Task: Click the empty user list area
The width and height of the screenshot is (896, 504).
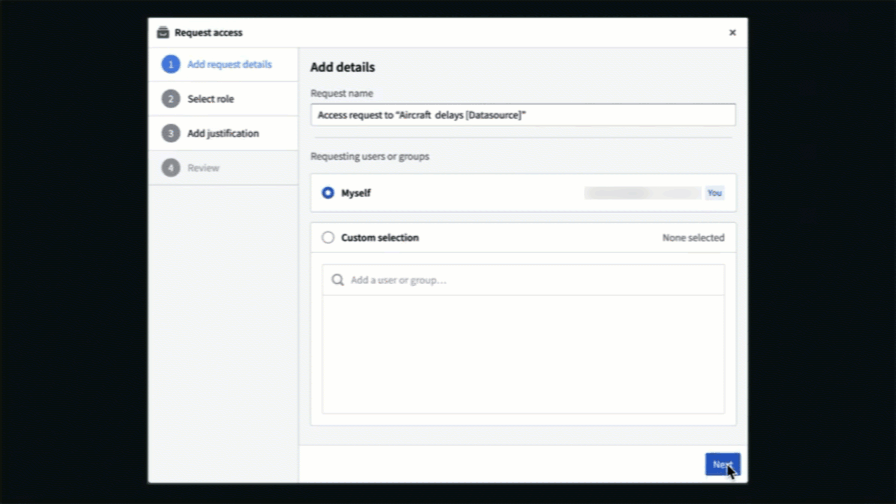Action: [x=523, y=354]
